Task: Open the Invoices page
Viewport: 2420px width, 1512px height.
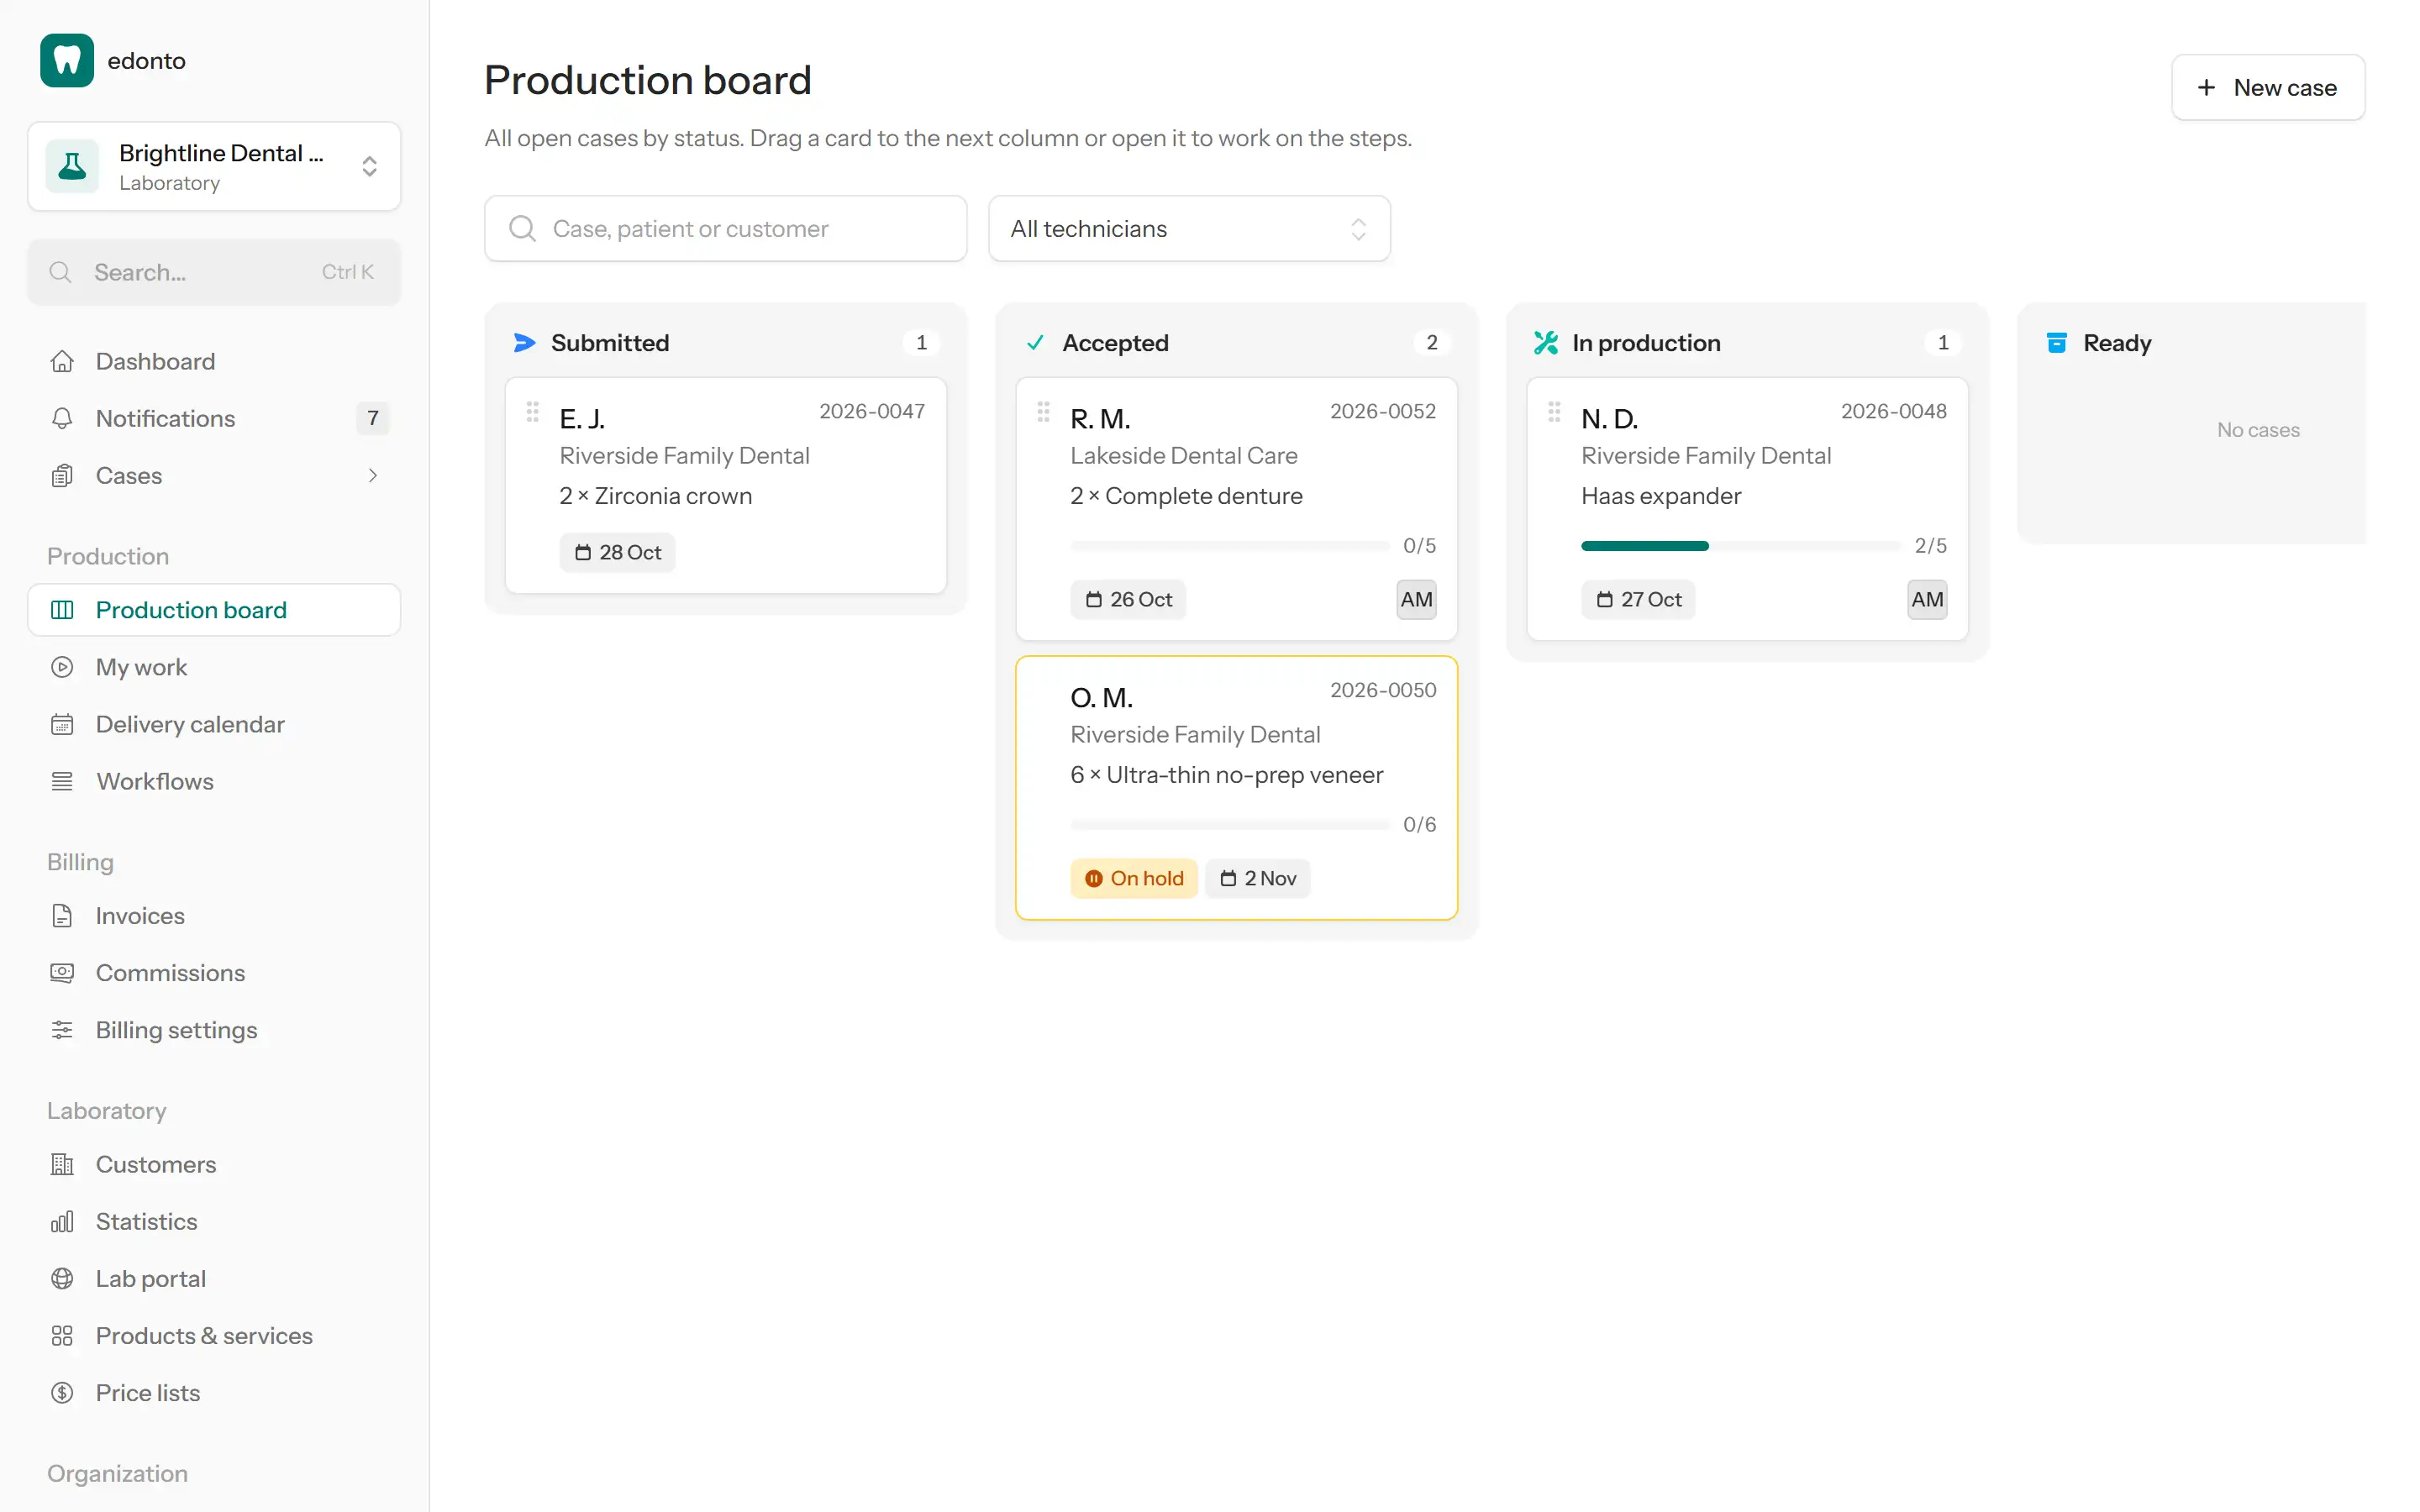Action: (214, 916)
